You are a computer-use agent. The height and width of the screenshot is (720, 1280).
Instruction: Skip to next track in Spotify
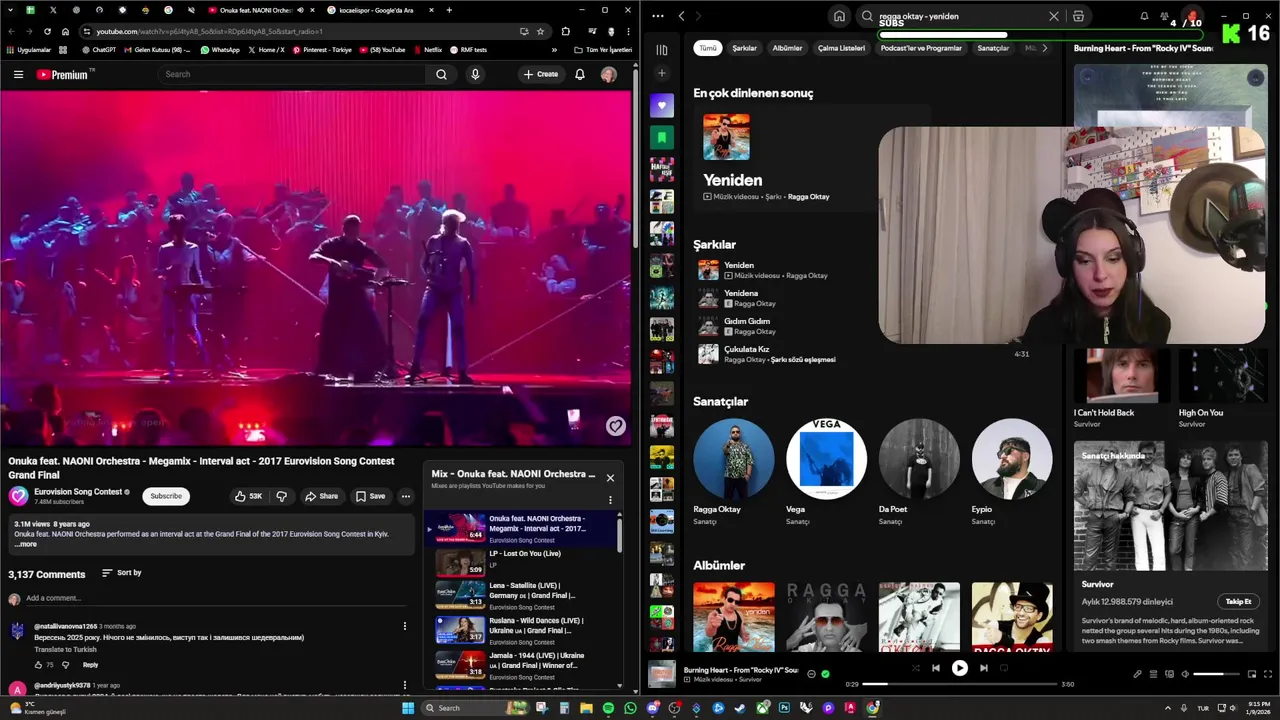[x=983, y=668]
